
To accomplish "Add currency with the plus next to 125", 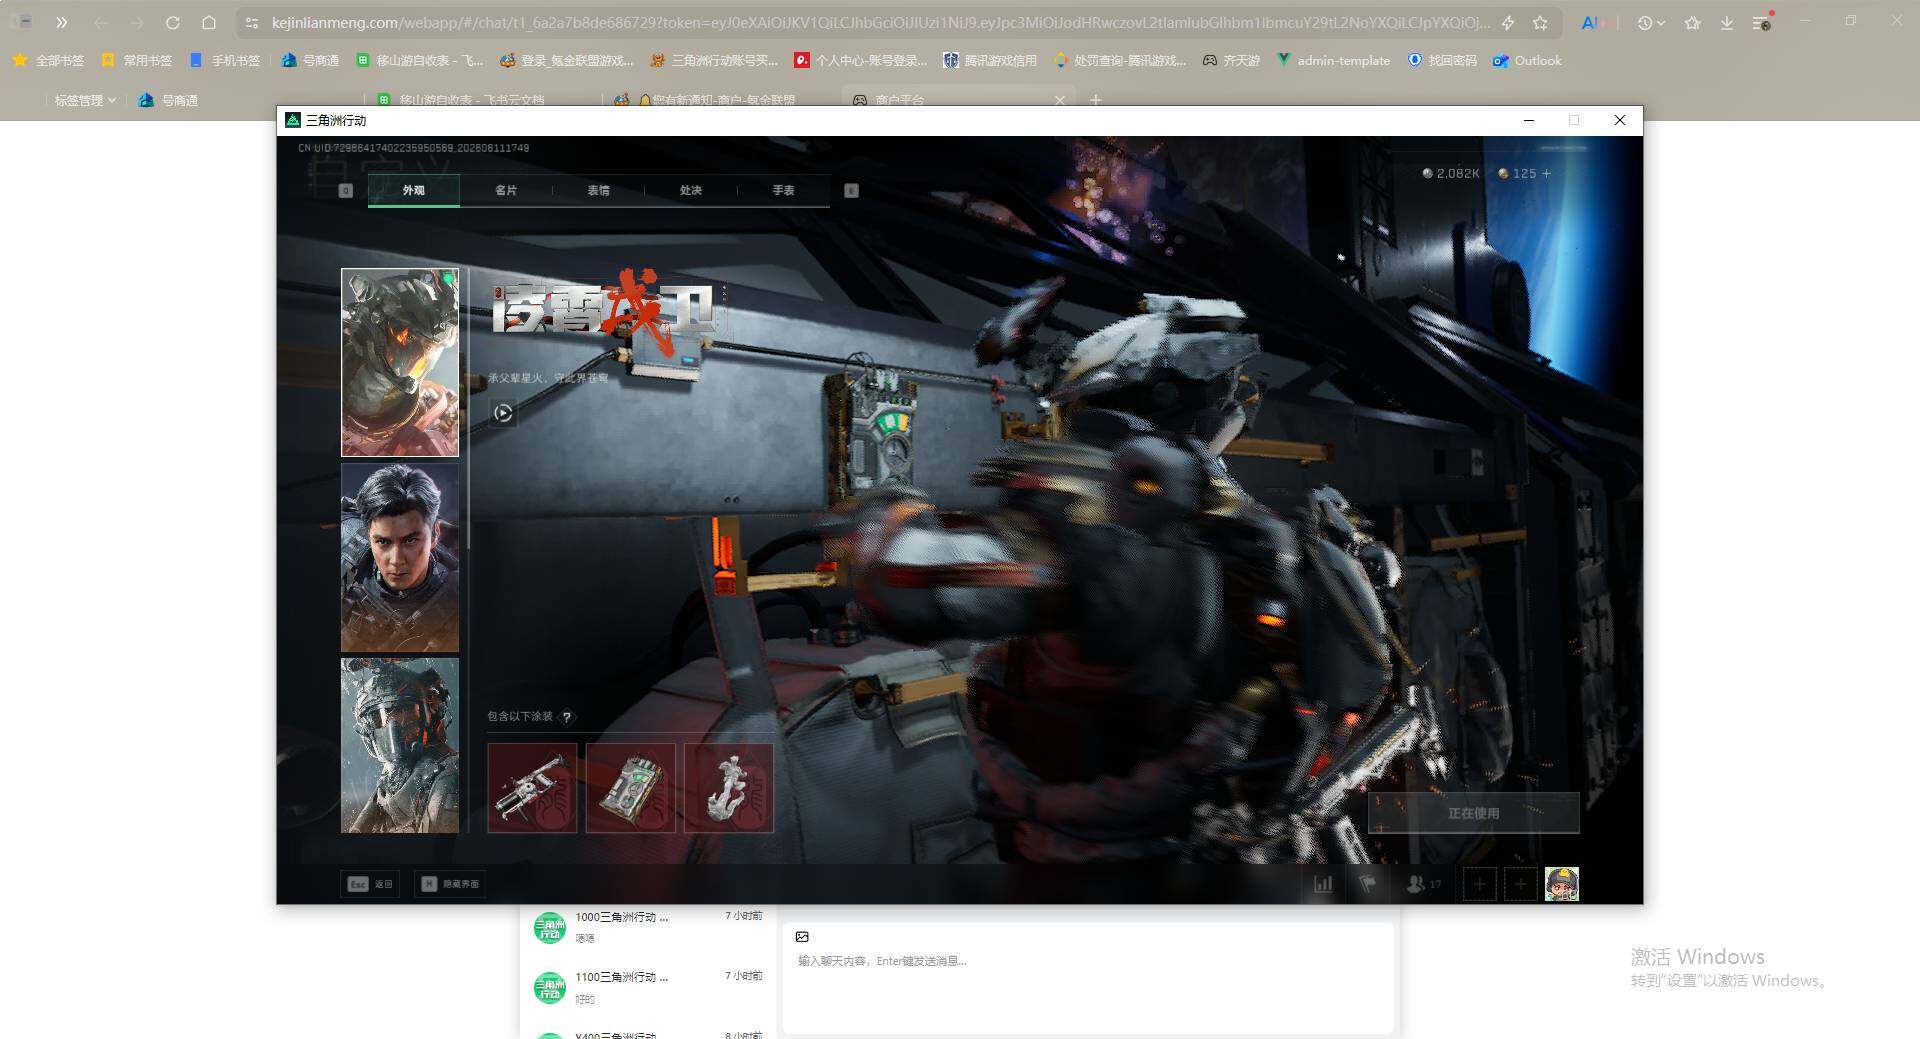I will 1547,173.
